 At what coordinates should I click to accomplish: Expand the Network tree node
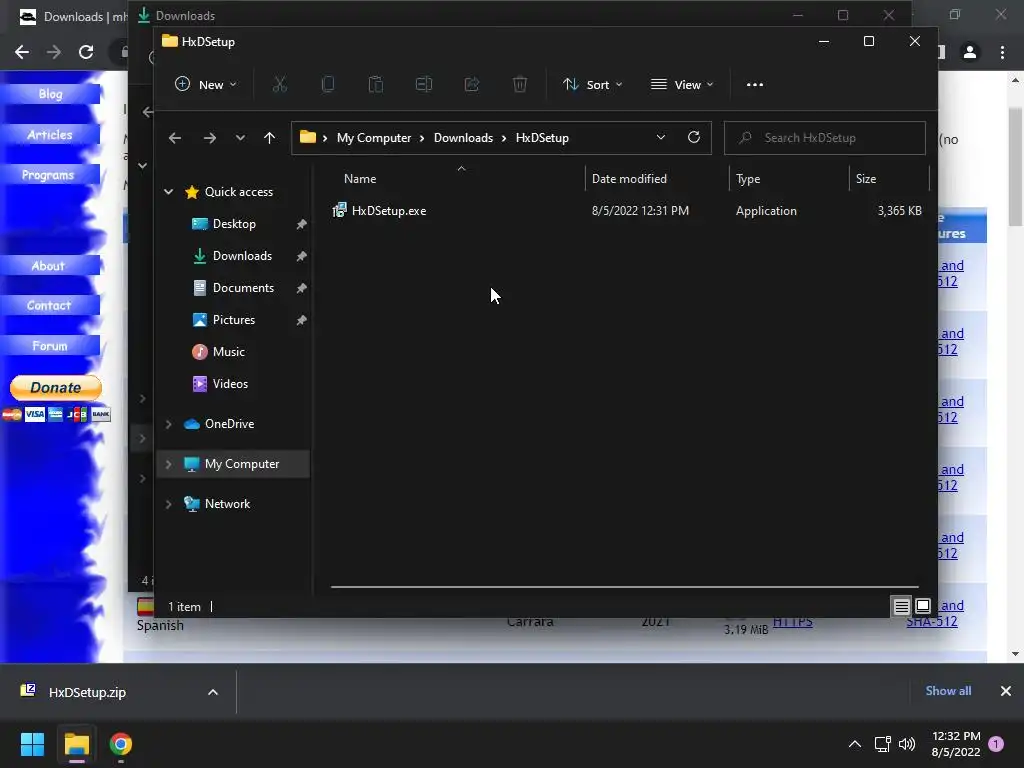click(168, 504)
